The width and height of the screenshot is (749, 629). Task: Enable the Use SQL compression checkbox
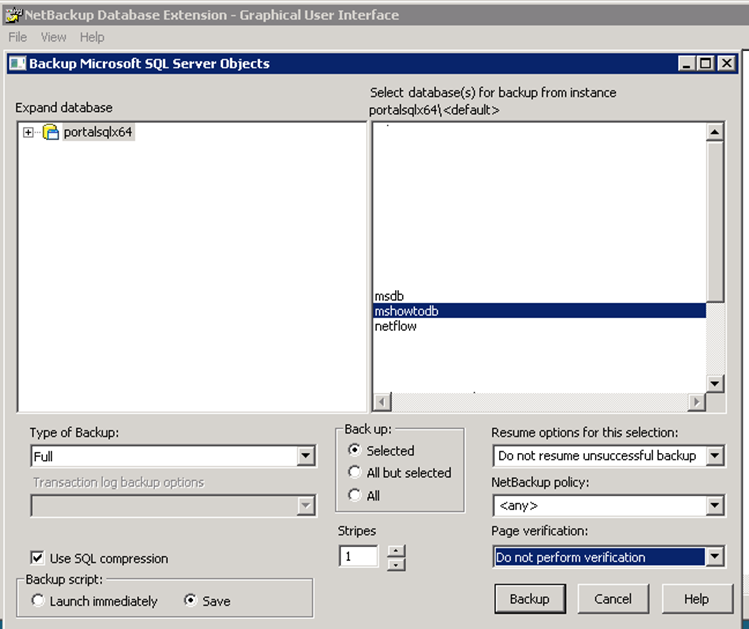coord(38,559)
